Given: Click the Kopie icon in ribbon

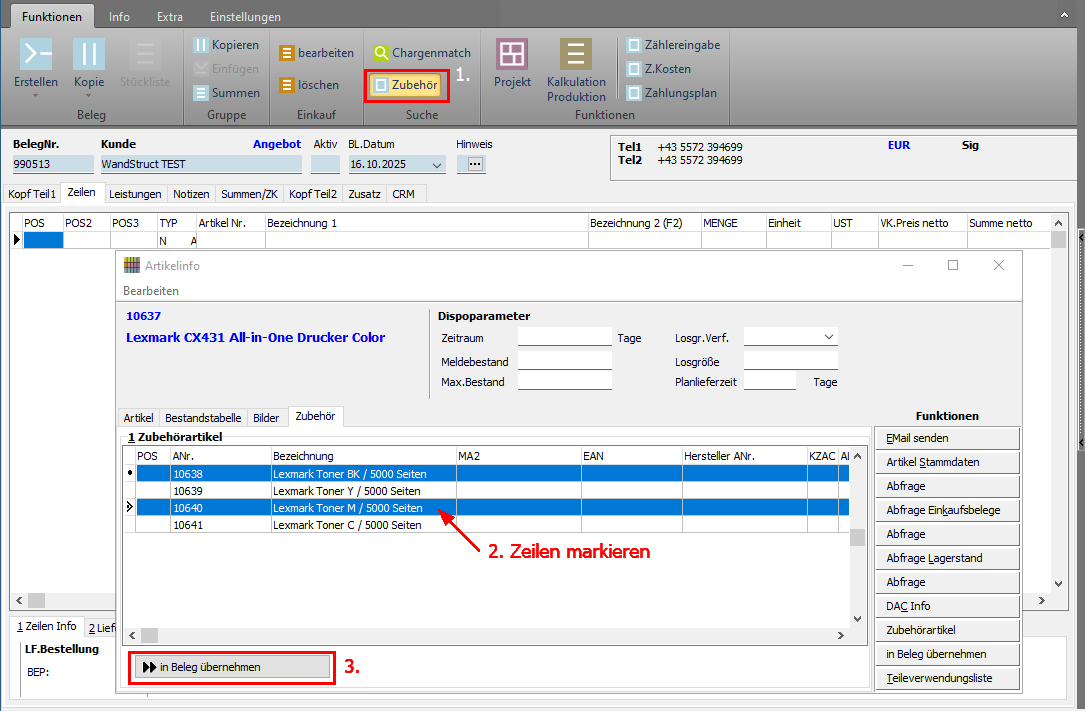Looking at the screenshot, I should point(89,54).
